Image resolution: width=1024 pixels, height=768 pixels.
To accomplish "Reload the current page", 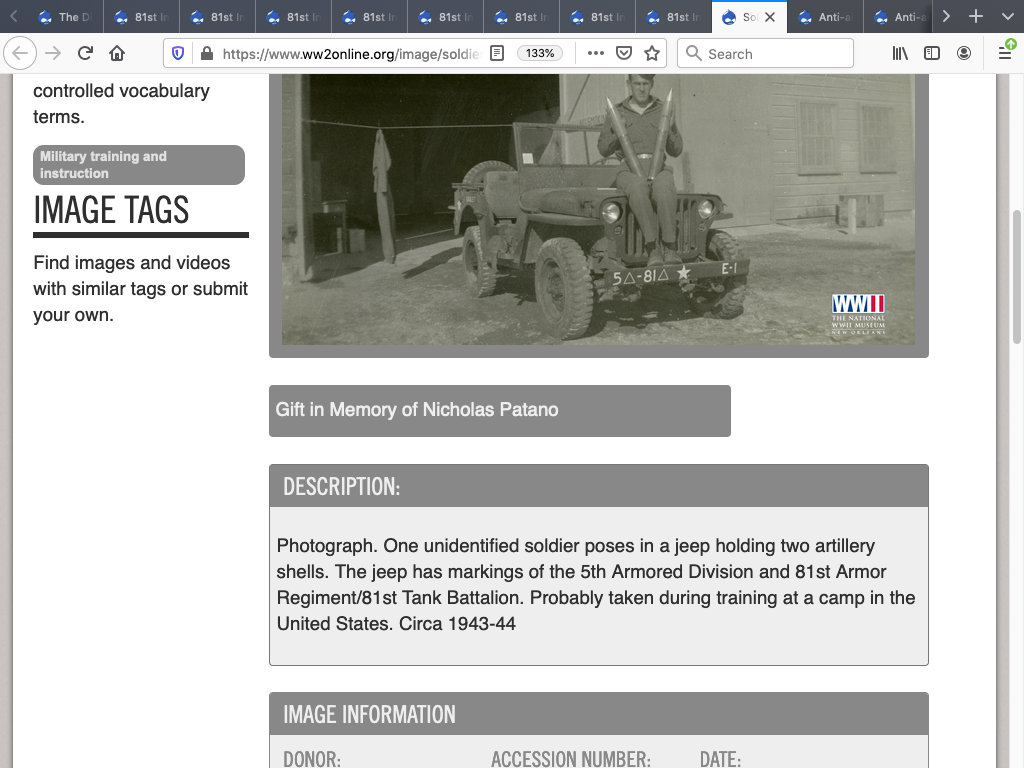I will 86,53.
